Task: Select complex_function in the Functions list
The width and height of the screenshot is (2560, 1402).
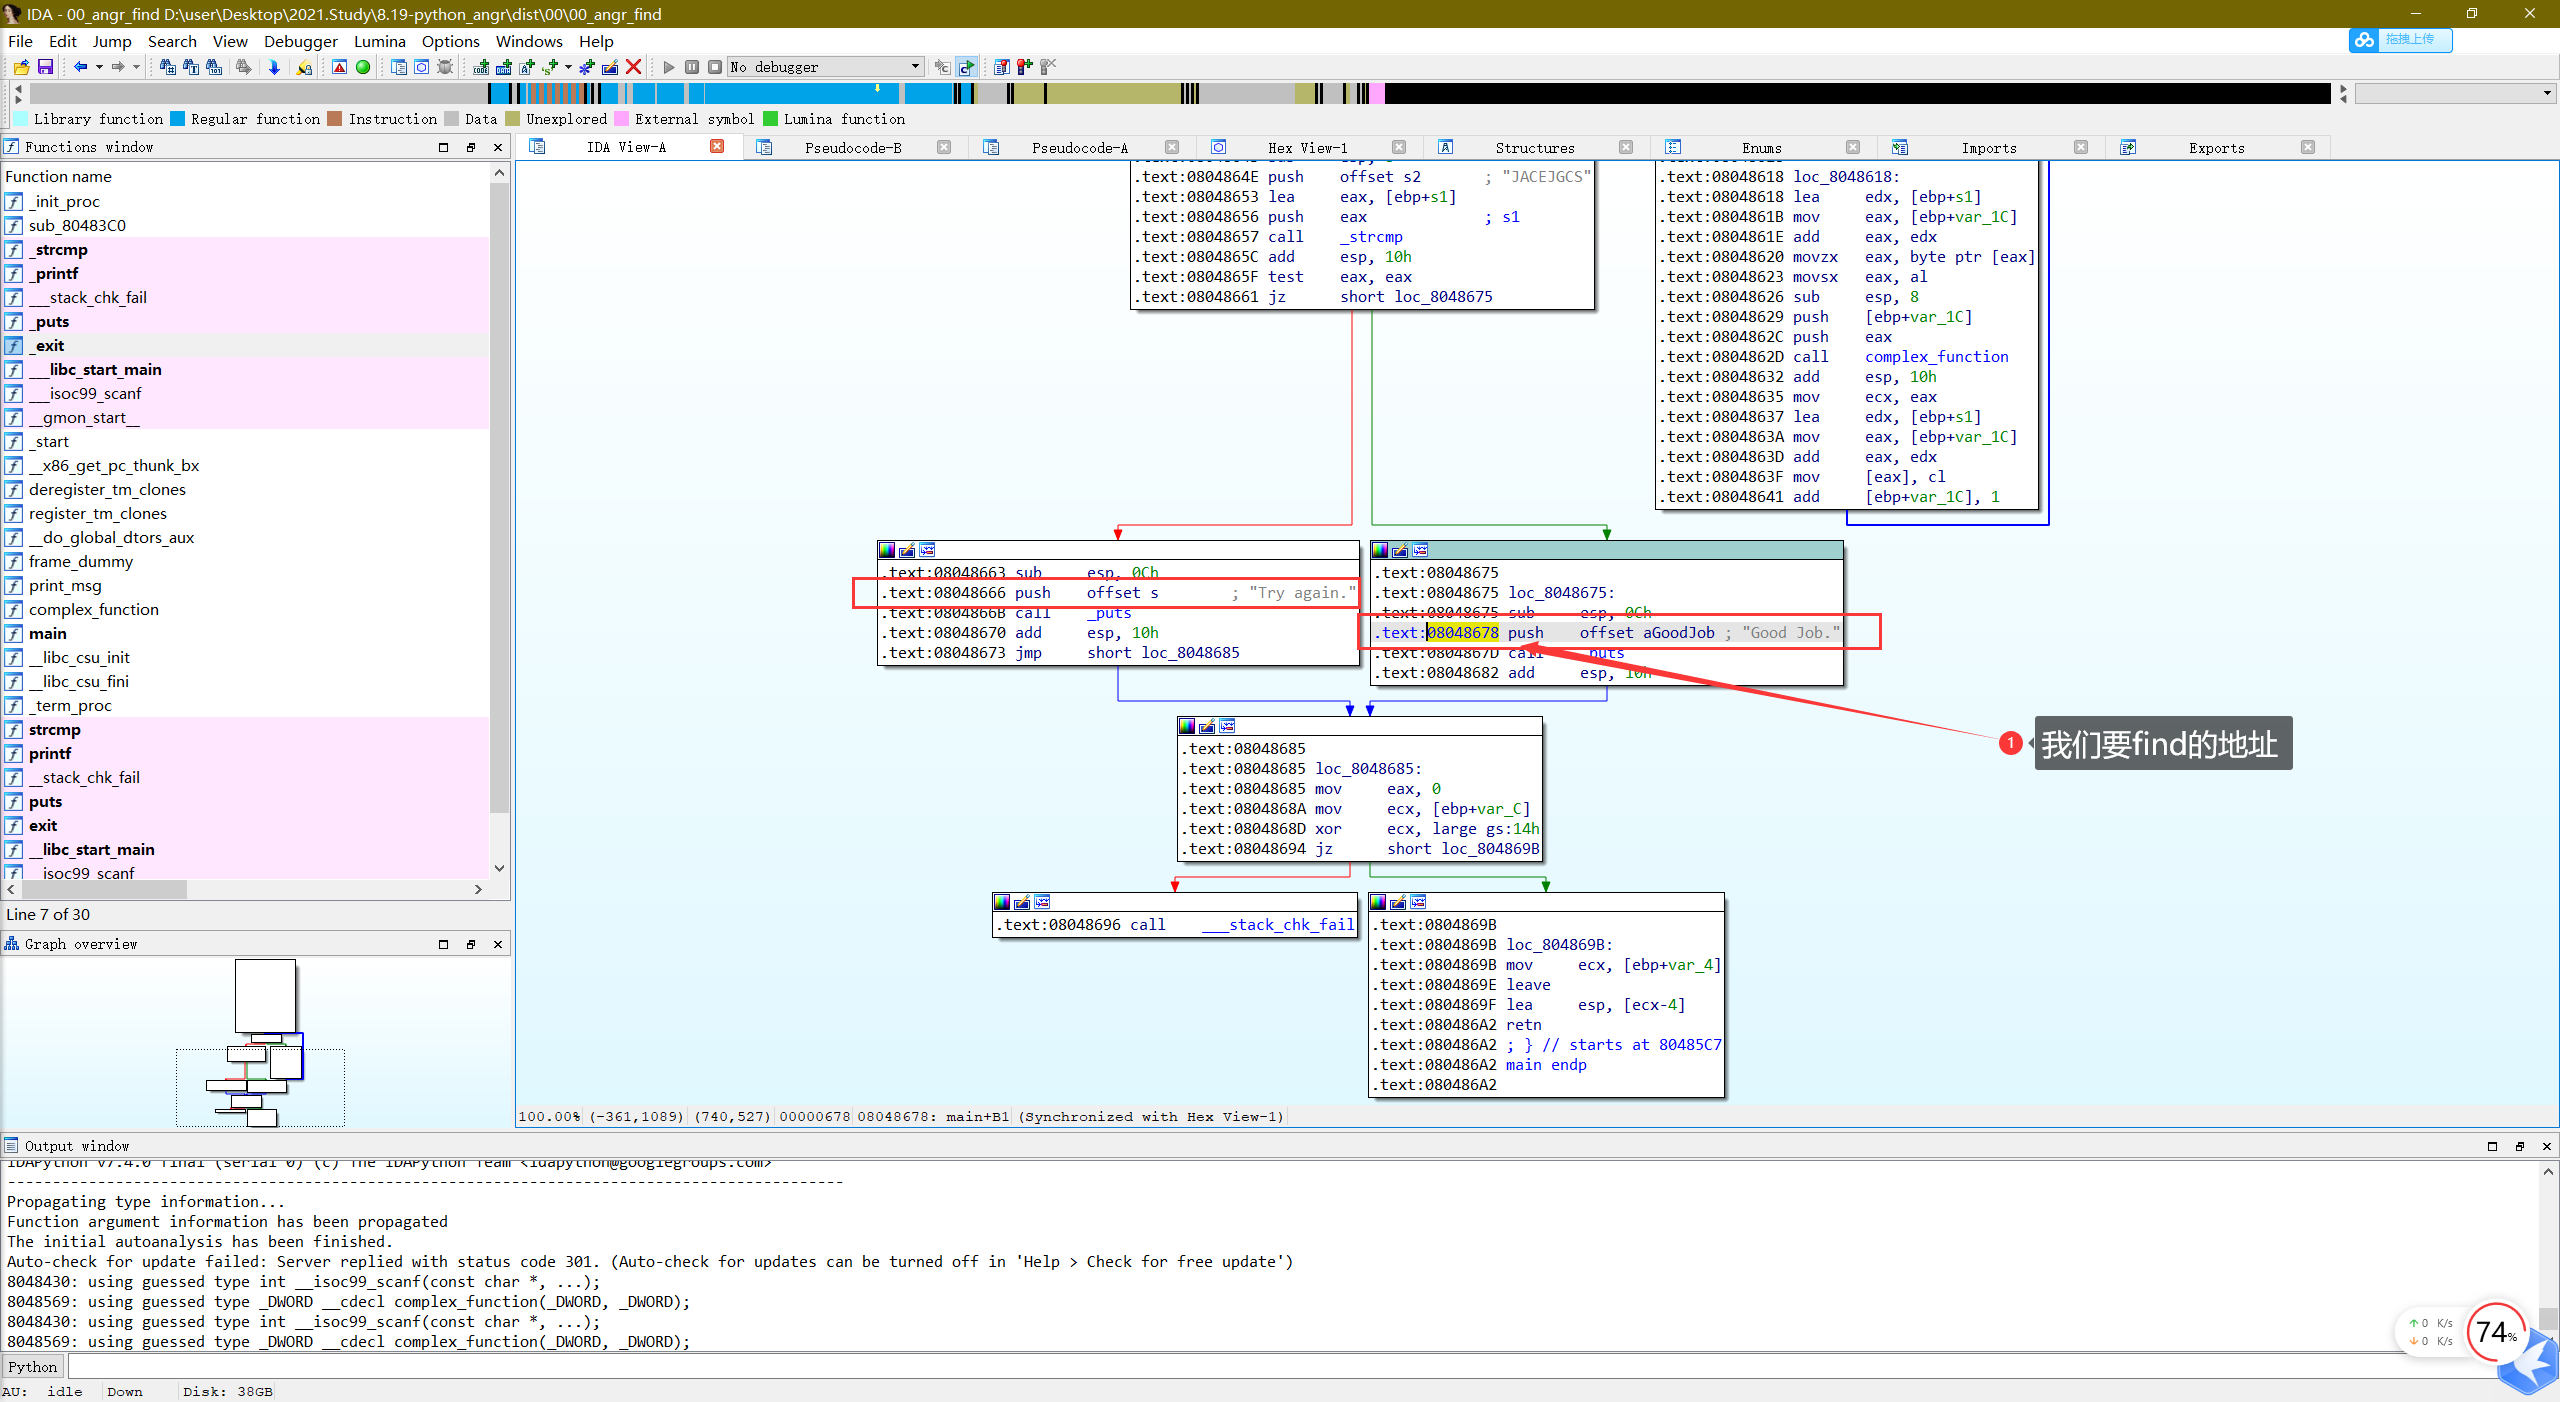Action: (93, 609)
